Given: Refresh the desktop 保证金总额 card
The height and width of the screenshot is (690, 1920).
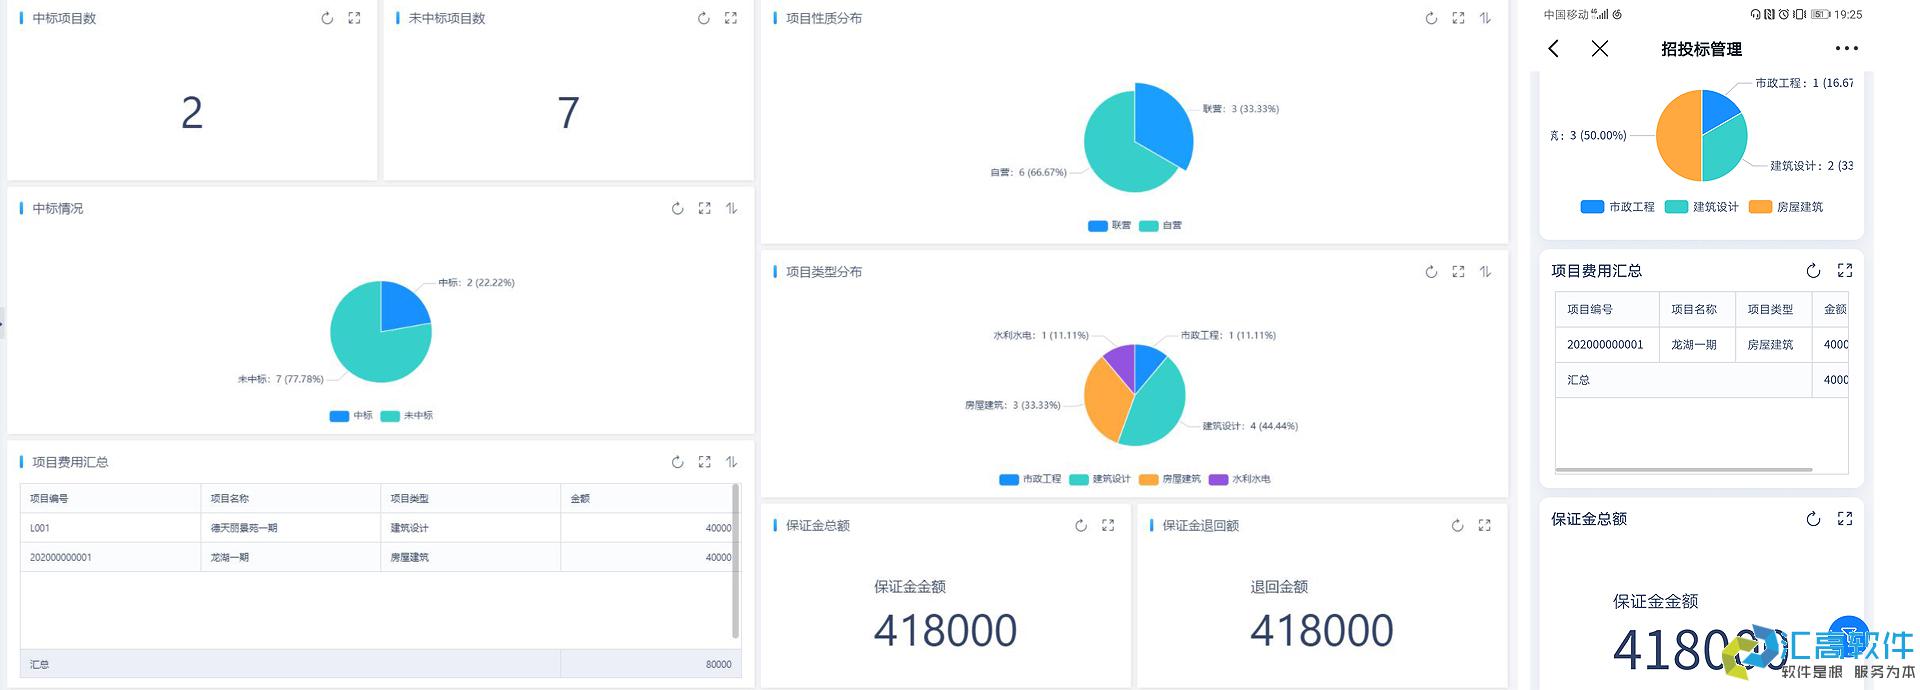Looking at the screenshot, I should (x=1081, y=525).
